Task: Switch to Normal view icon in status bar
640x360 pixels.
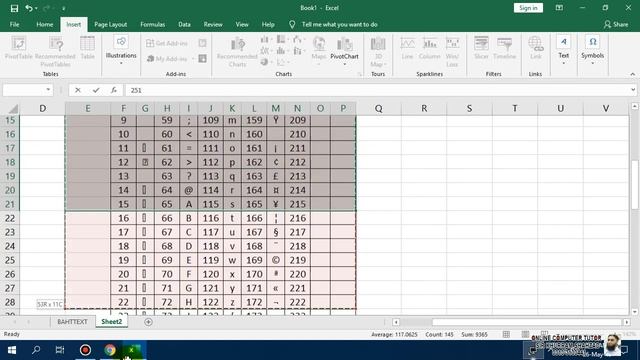Action: click(x=506, y=334)
